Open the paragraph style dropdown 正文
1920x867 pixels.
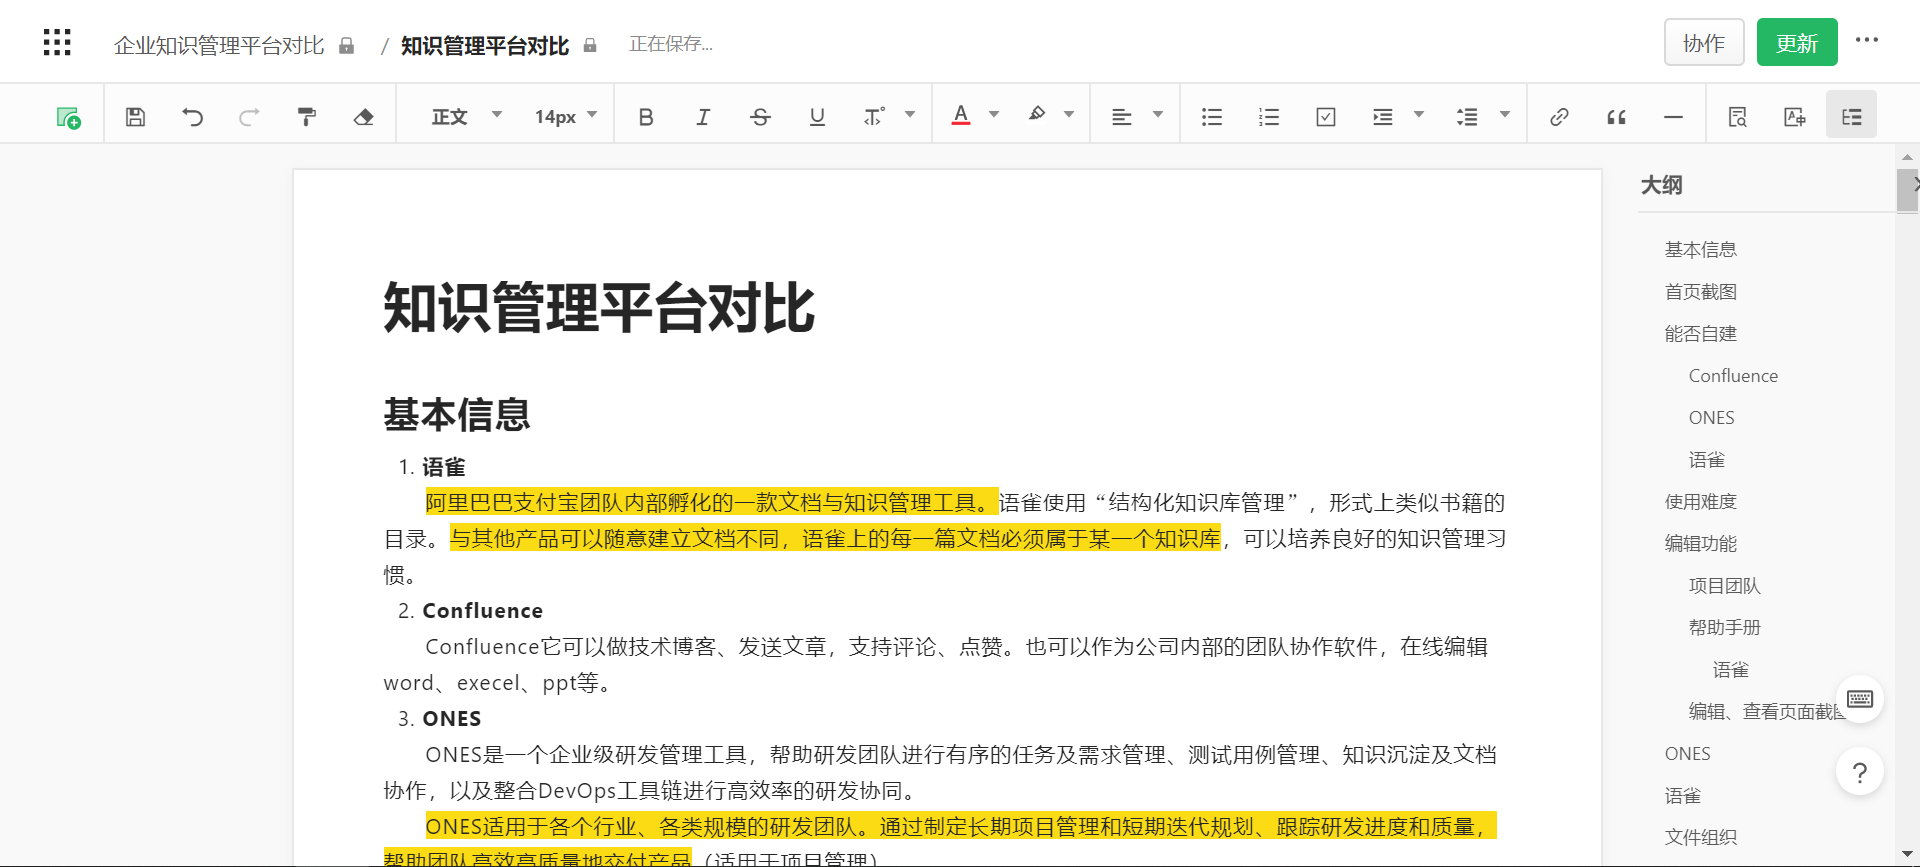(466, 117)
